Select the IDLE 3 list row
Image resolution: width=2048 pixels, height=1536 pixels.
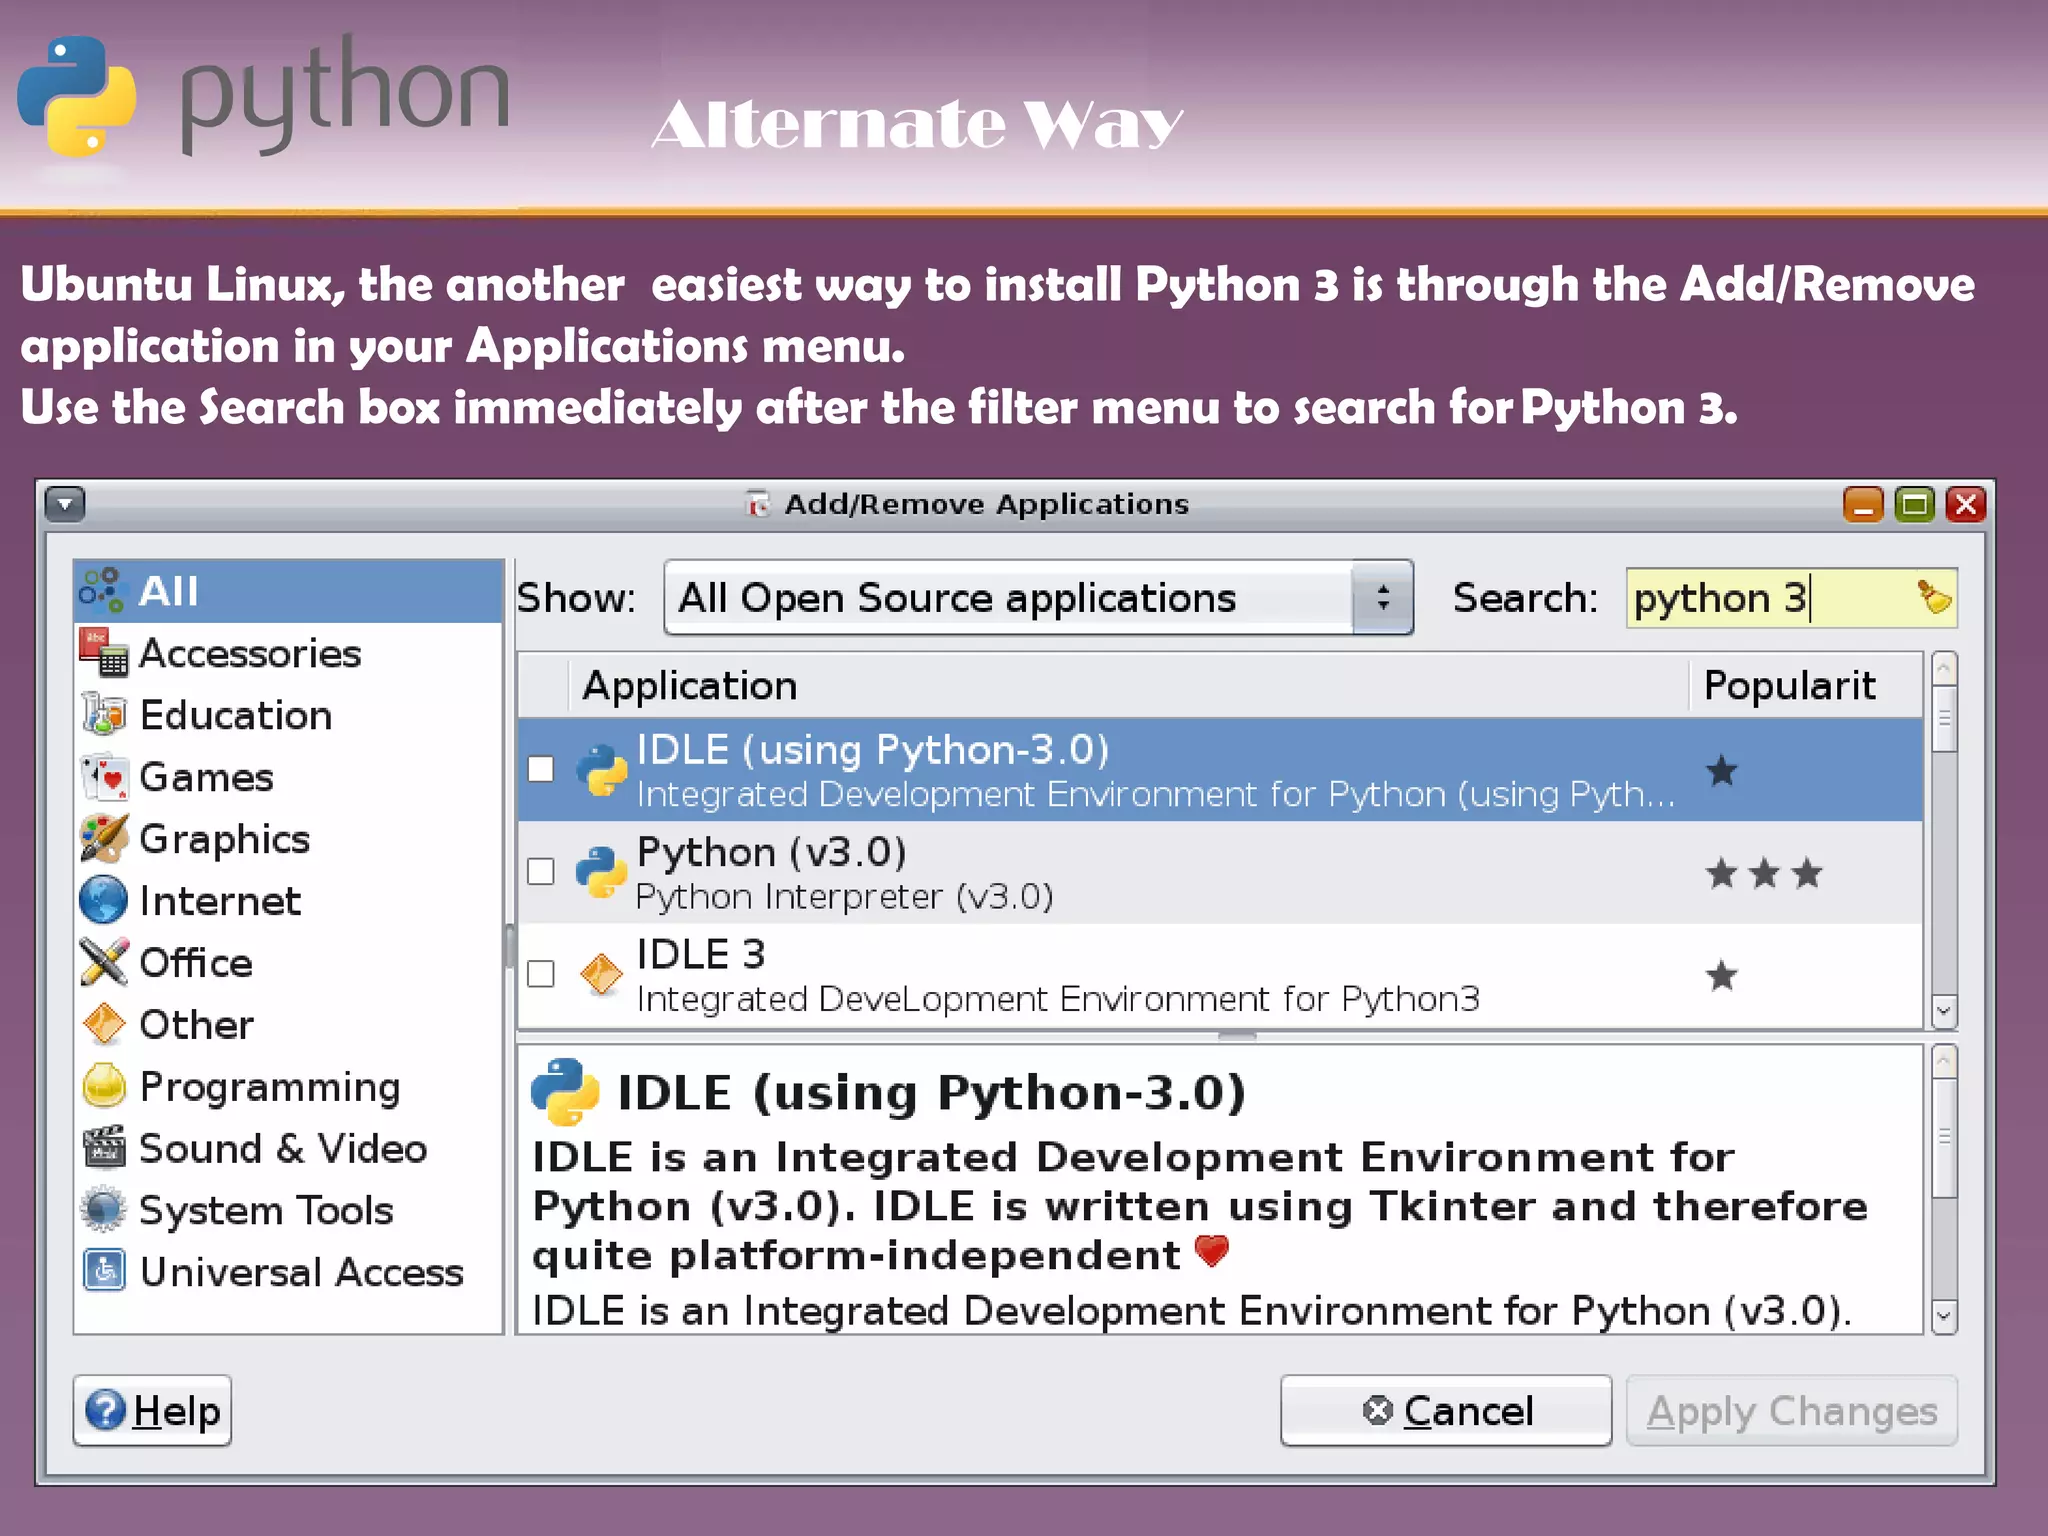pyautogui.click(x=1220, y=975)
